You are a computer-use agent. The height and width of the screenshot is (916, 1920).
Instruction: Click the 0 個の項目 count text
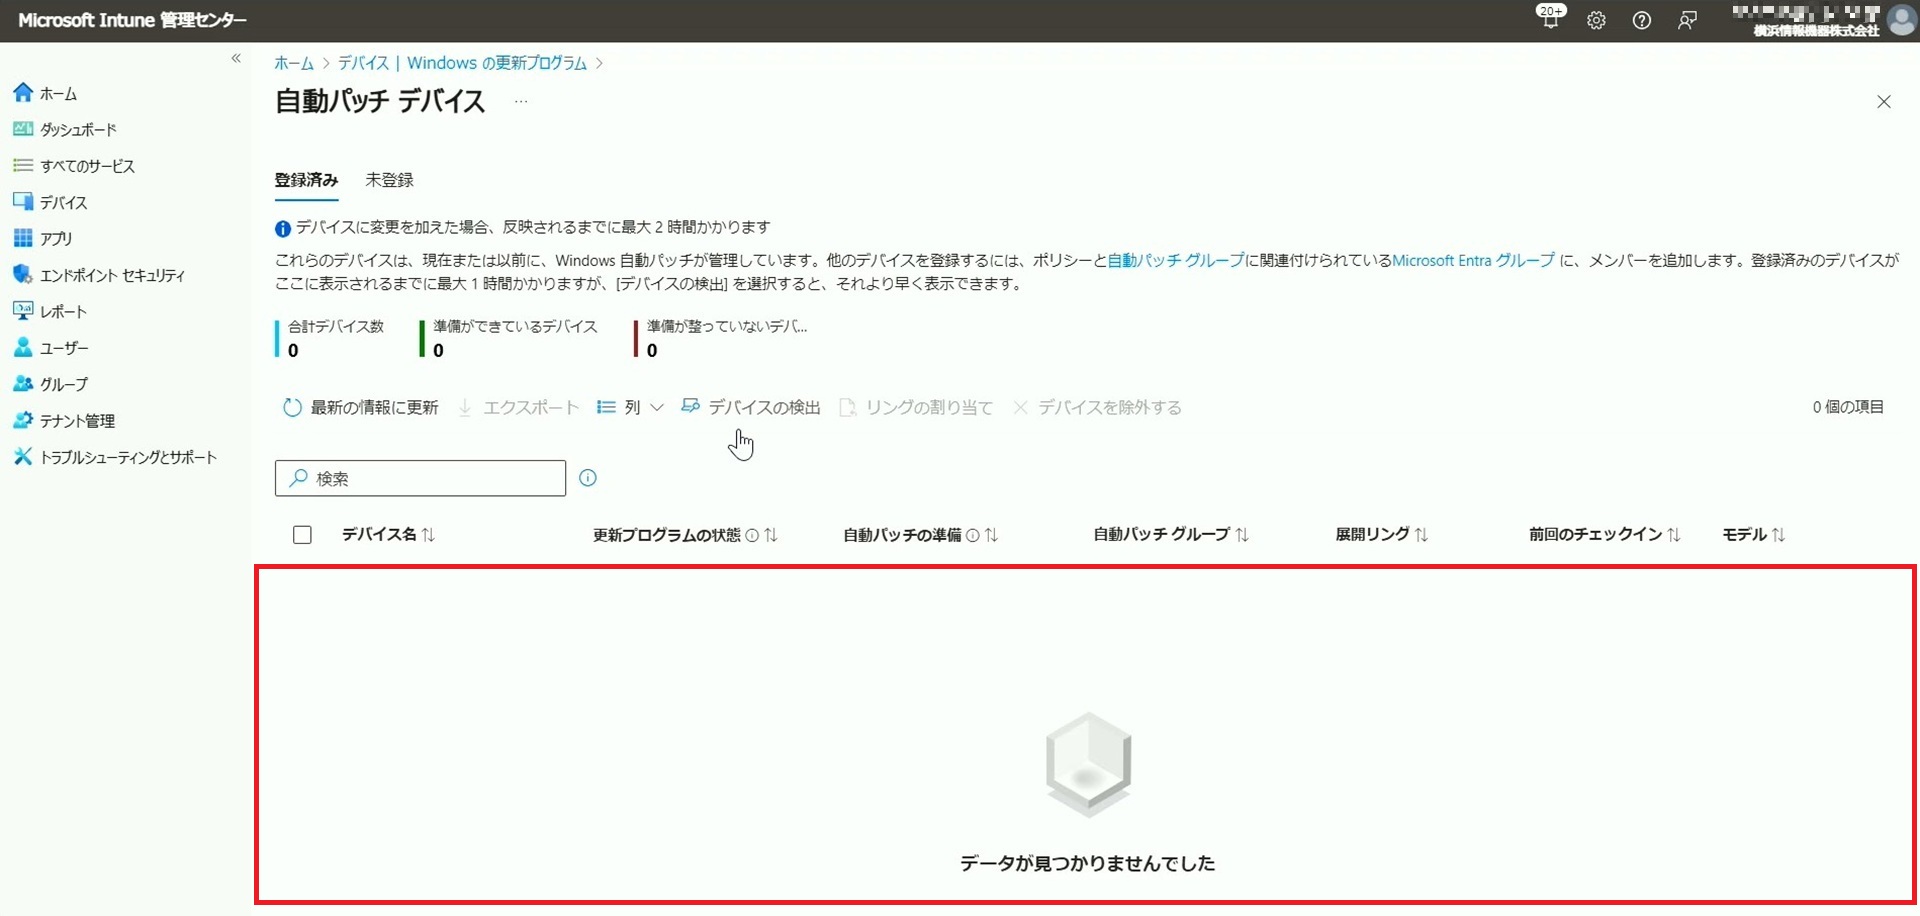pyautogui.click(x=1848, y=407)
